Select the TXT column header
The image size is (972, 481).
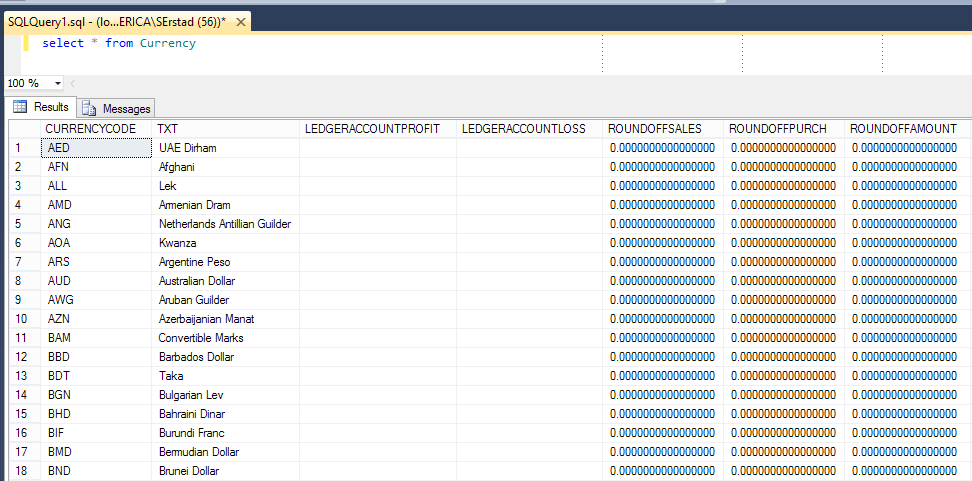pos(167,129)
